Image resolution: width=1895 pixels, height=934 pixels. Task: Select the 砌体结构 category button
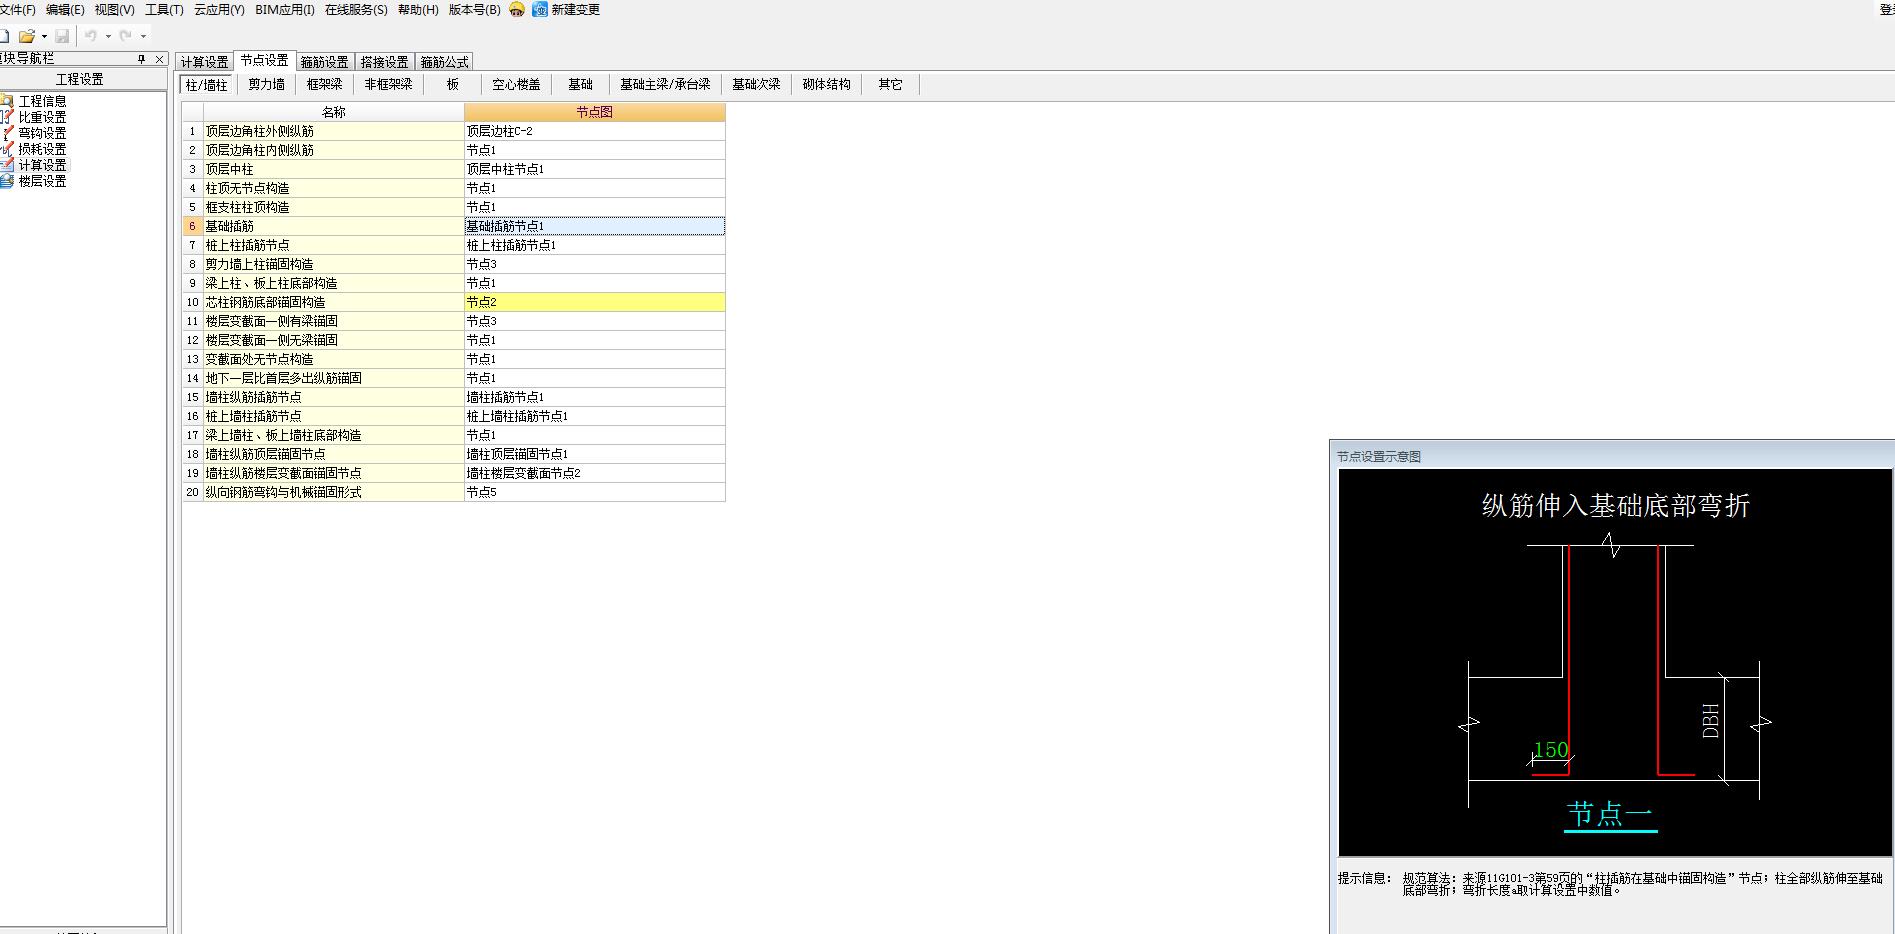(x=827, y=85)
